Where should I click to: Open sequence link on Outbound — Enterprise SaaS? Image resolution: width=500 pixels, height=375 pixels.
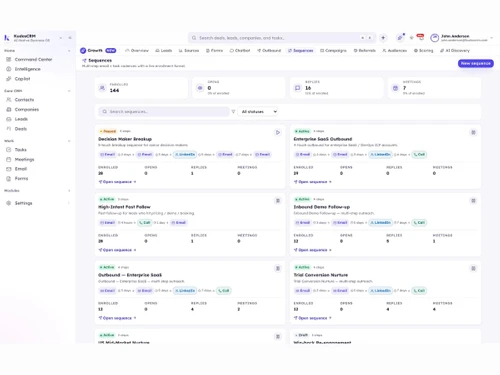(x=117, y=318)
